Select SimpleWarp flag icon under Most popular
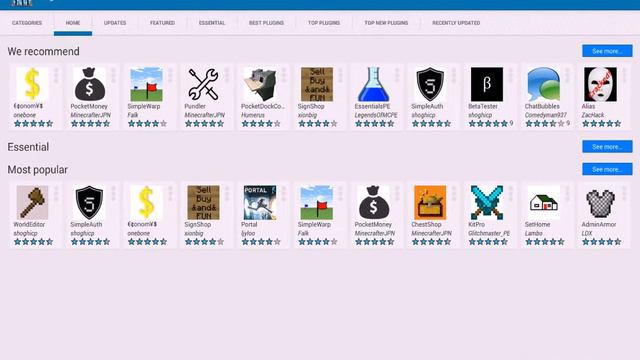 (317, 202)
